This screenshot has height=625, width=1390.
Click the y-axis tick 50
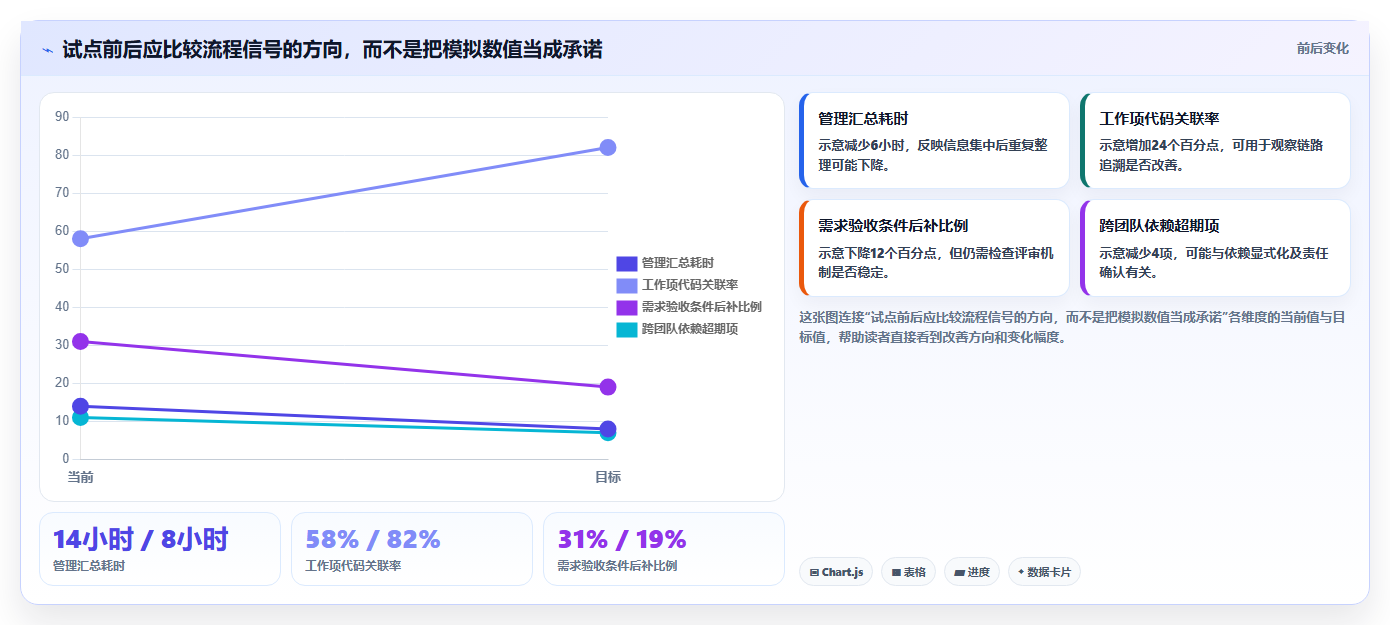tap(62, 269)
